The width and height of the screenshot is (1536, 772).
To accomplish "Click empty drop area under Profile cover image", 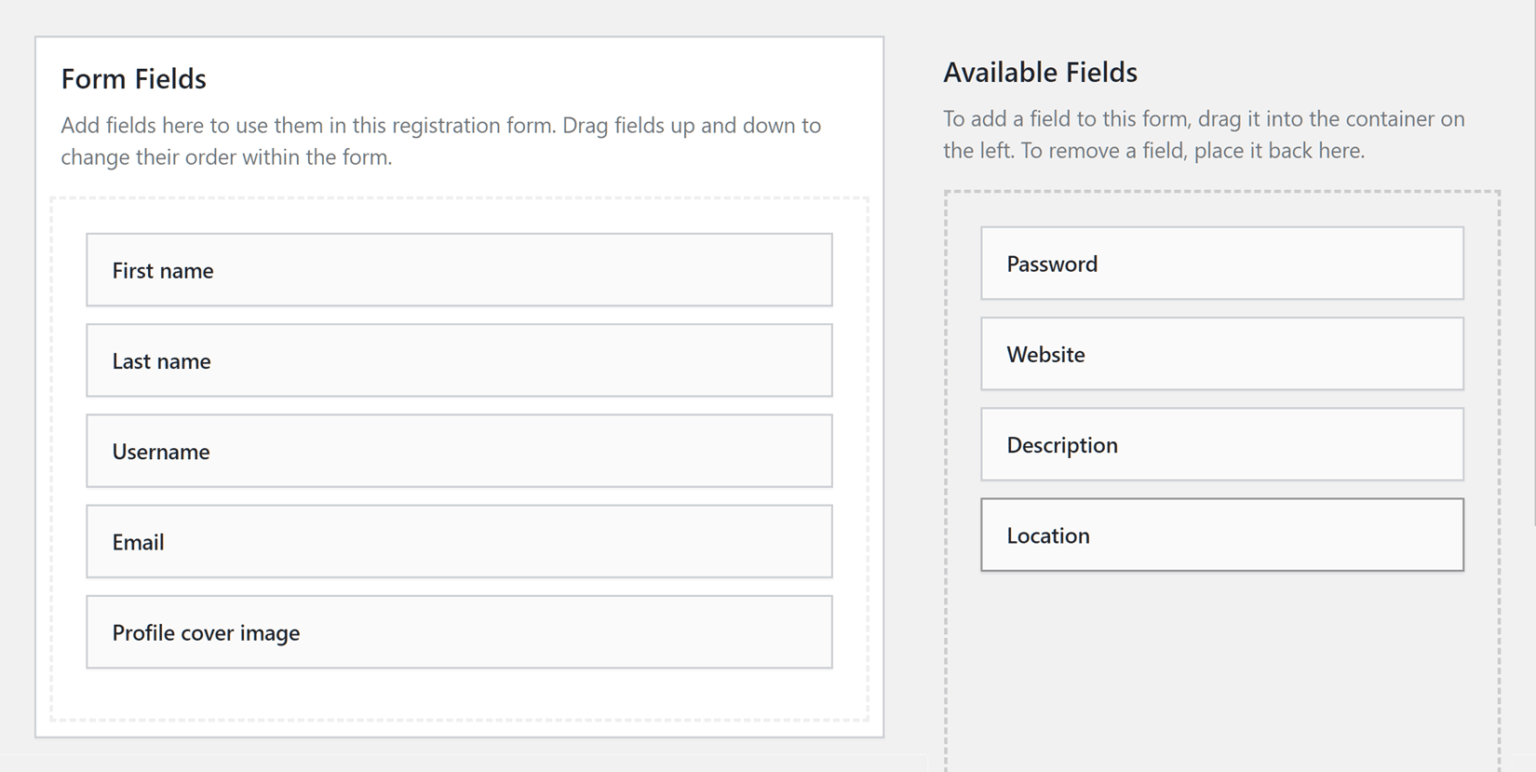I will [459, 694].
